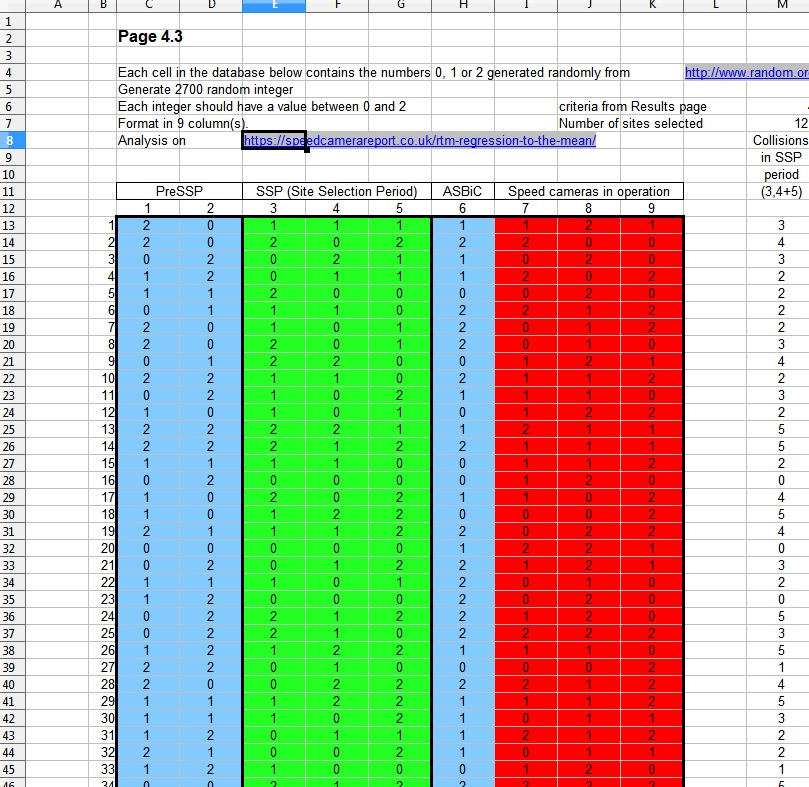Viewport: 809px width, 787px height.
Task: Select the 'Analysis on' label cell
Action: pyautogui.click(x=152, y=141)
